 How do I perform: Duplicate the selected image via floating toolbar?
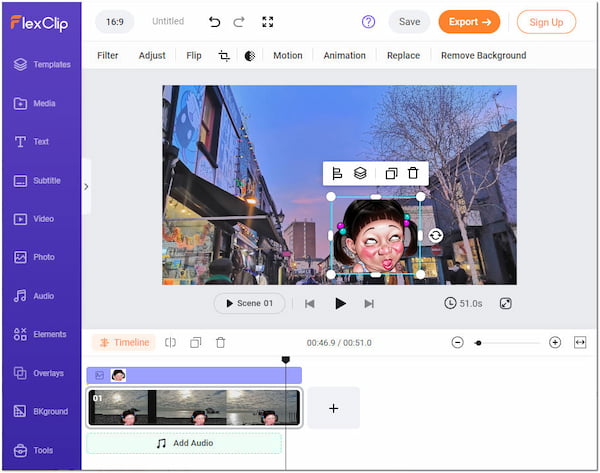(x=391, y=173)
